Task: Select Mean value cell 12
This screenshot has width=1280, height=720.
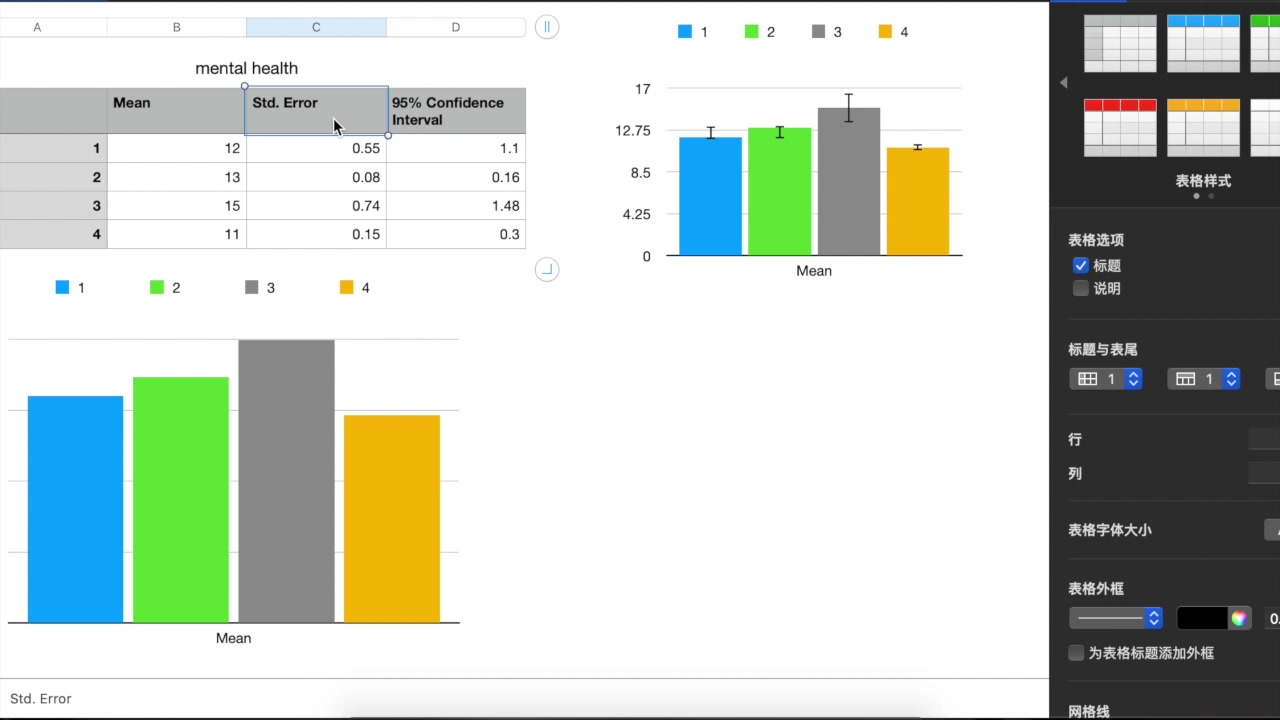Action: click(x=177, y=148)
